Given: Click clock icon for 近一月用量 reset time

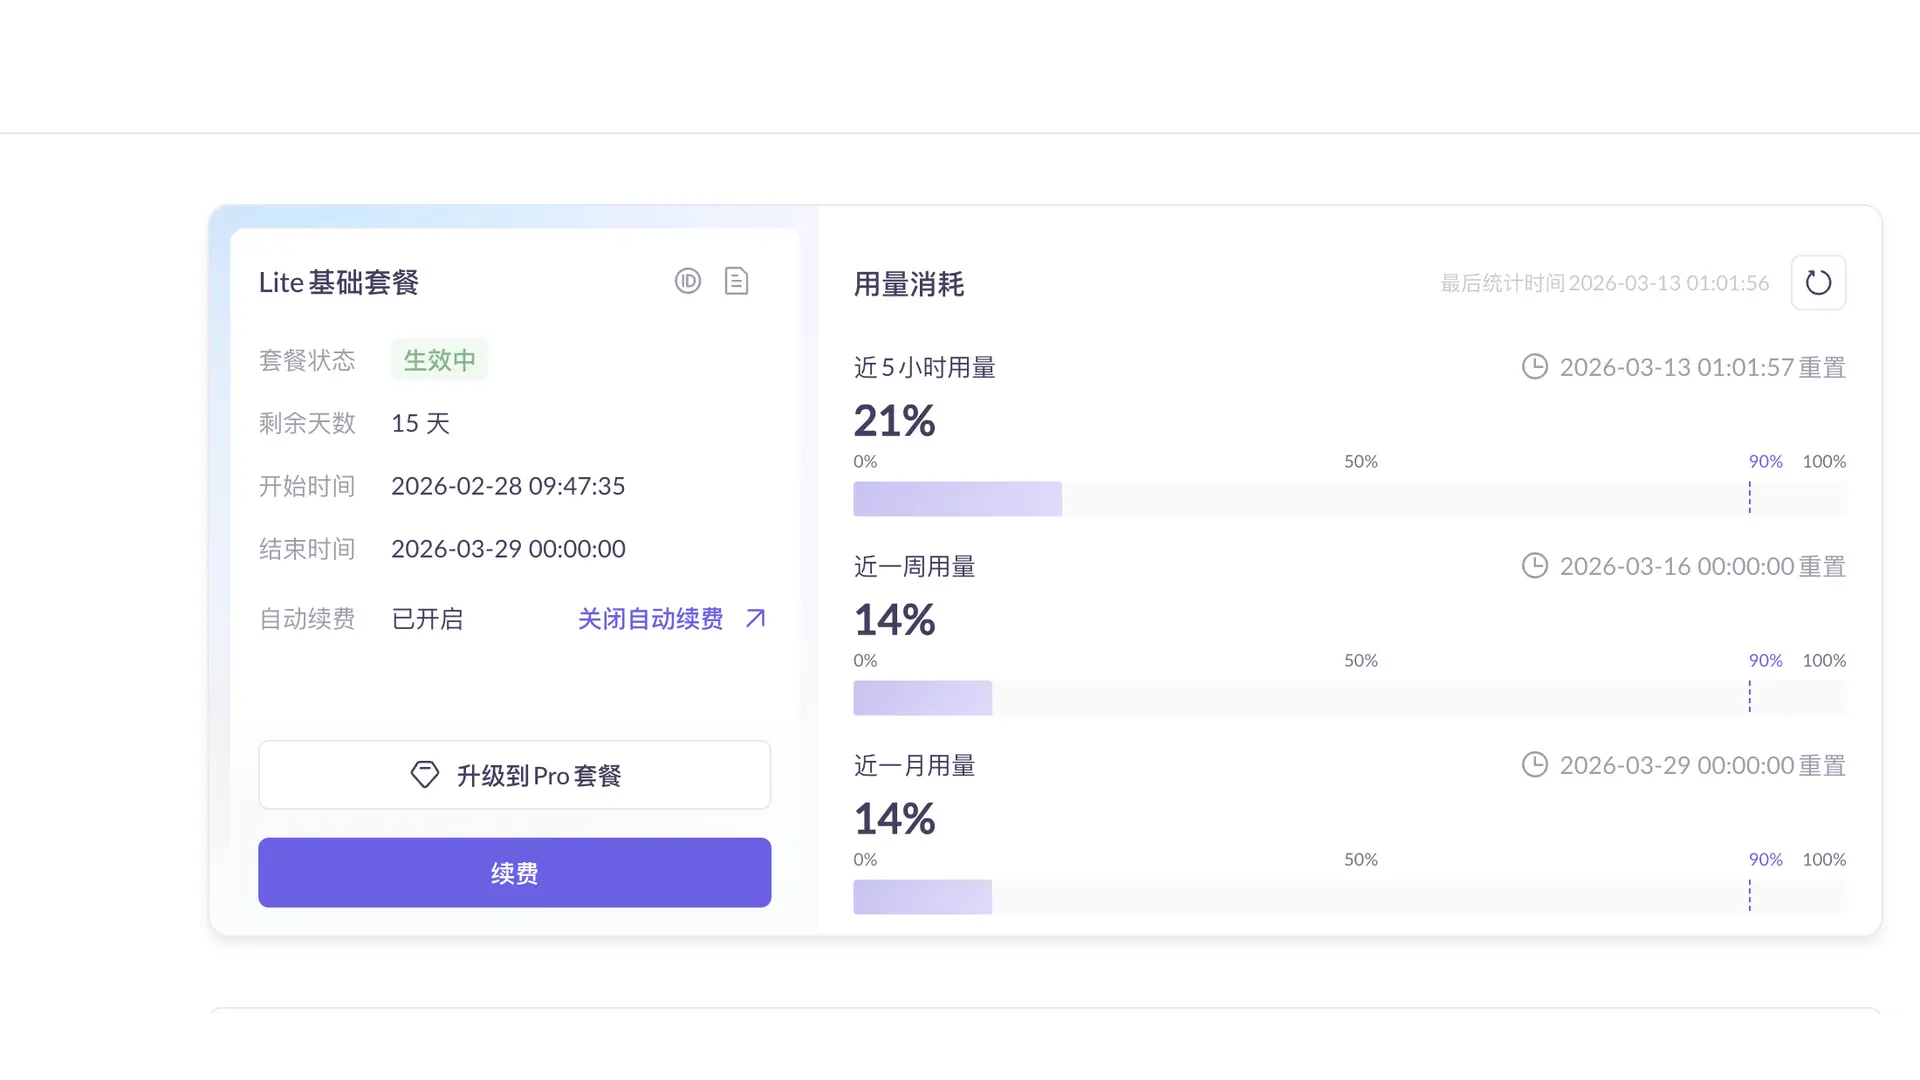Looking at the screenshot, I should pyautogui.click(x=1534, y=765).
